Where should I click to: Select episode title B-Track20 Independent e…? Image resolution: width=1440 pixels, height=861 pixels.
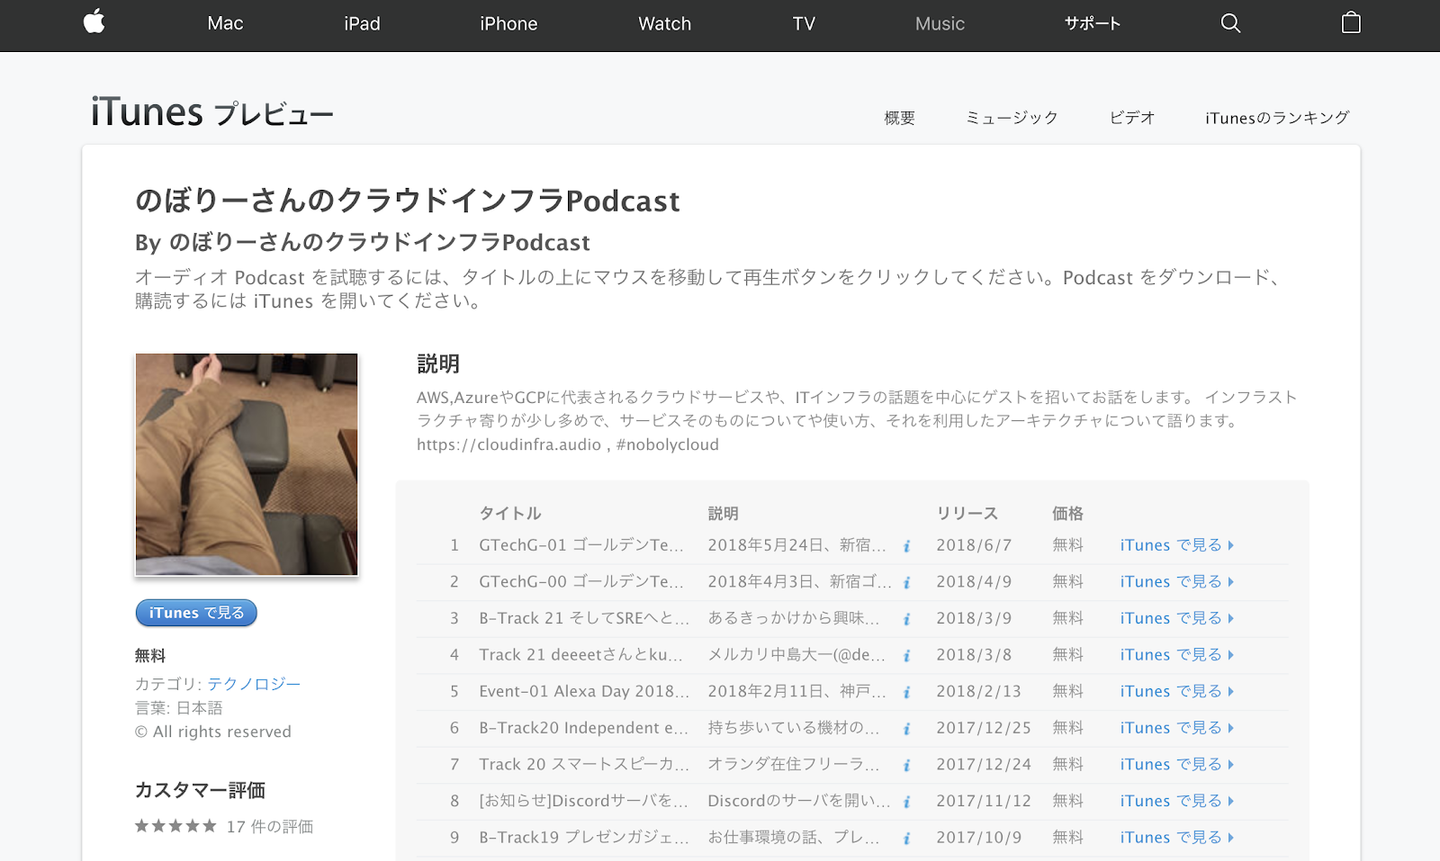tap(584, 727)
